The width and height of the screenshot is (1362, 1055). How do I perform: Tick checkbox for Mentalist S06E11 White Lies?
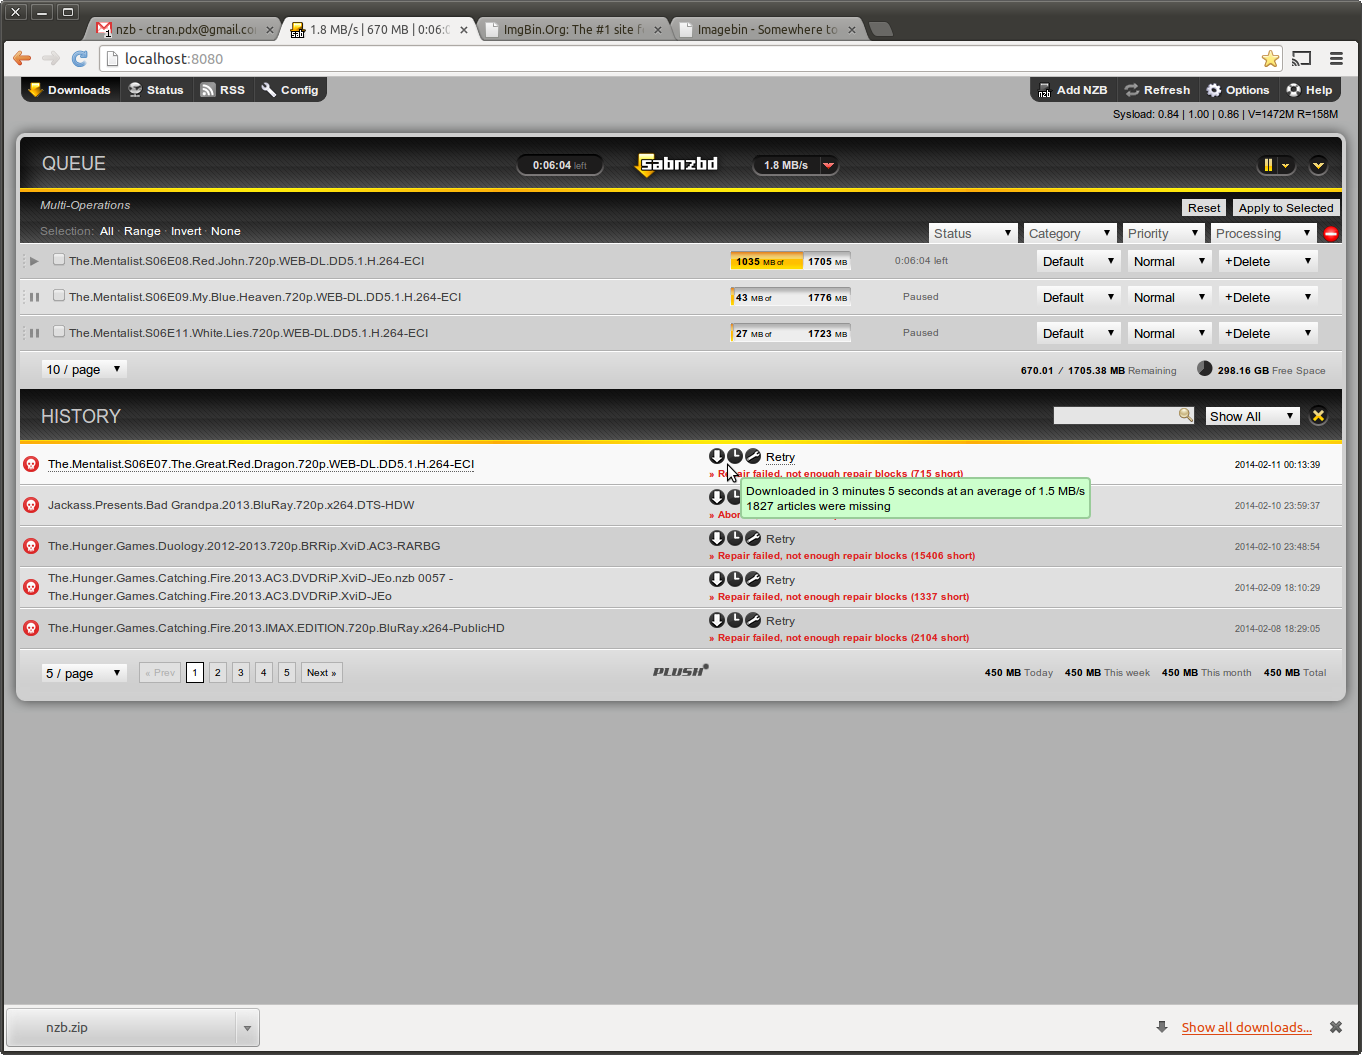coord(59,332)
